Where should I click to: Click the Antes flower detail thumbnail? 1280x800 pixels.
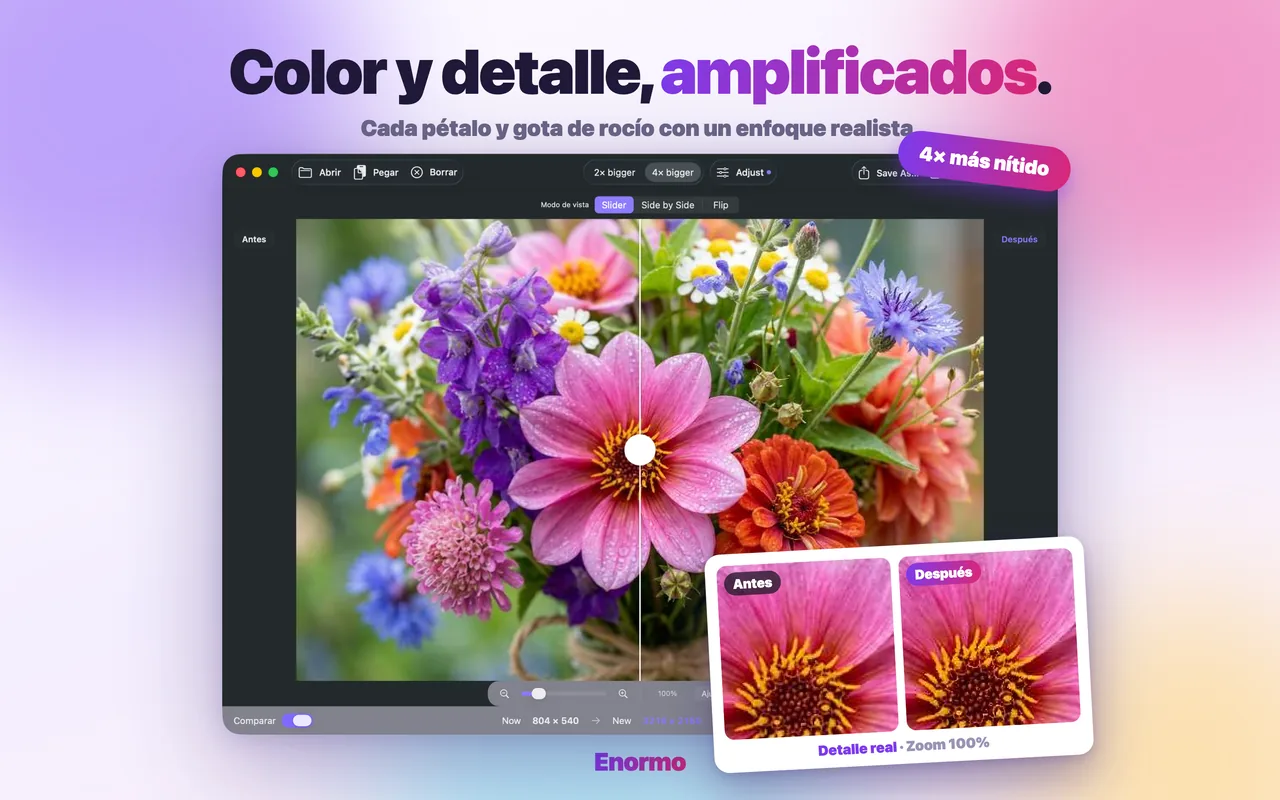[x=808, y=650]
